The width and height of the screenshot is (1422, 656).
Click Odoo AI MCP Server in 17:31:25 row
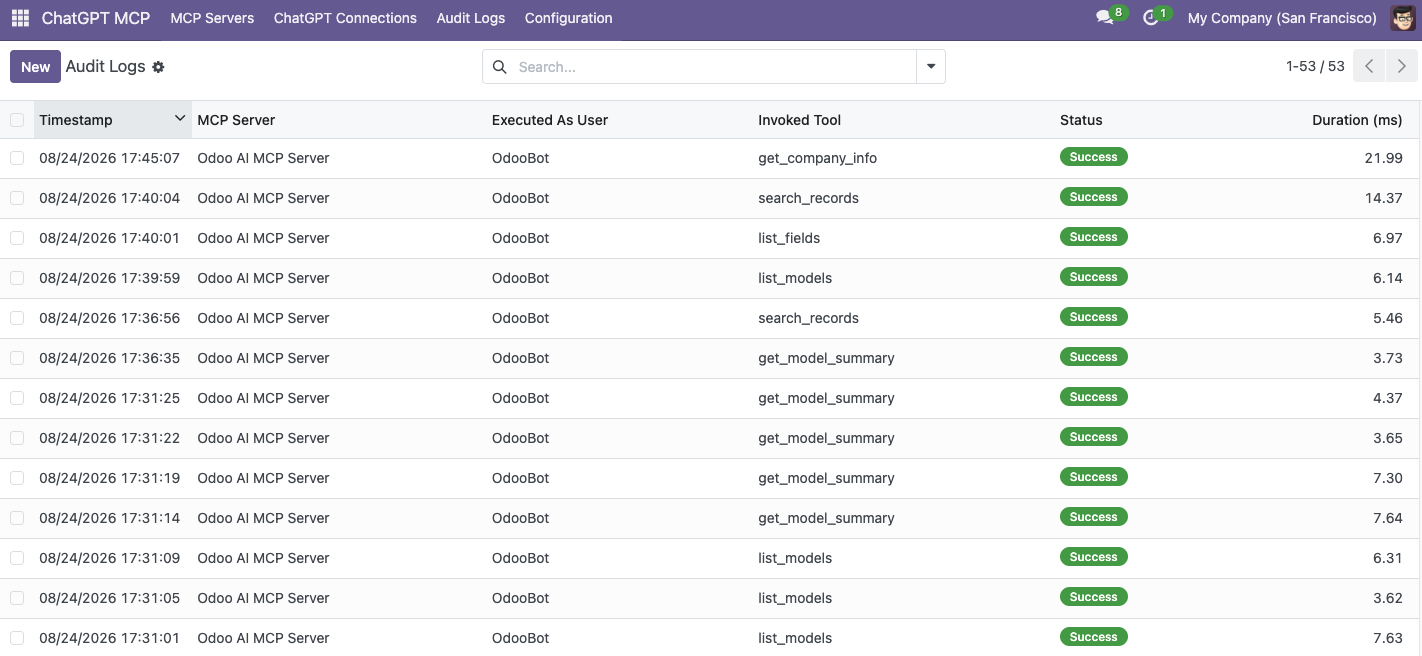263,398
